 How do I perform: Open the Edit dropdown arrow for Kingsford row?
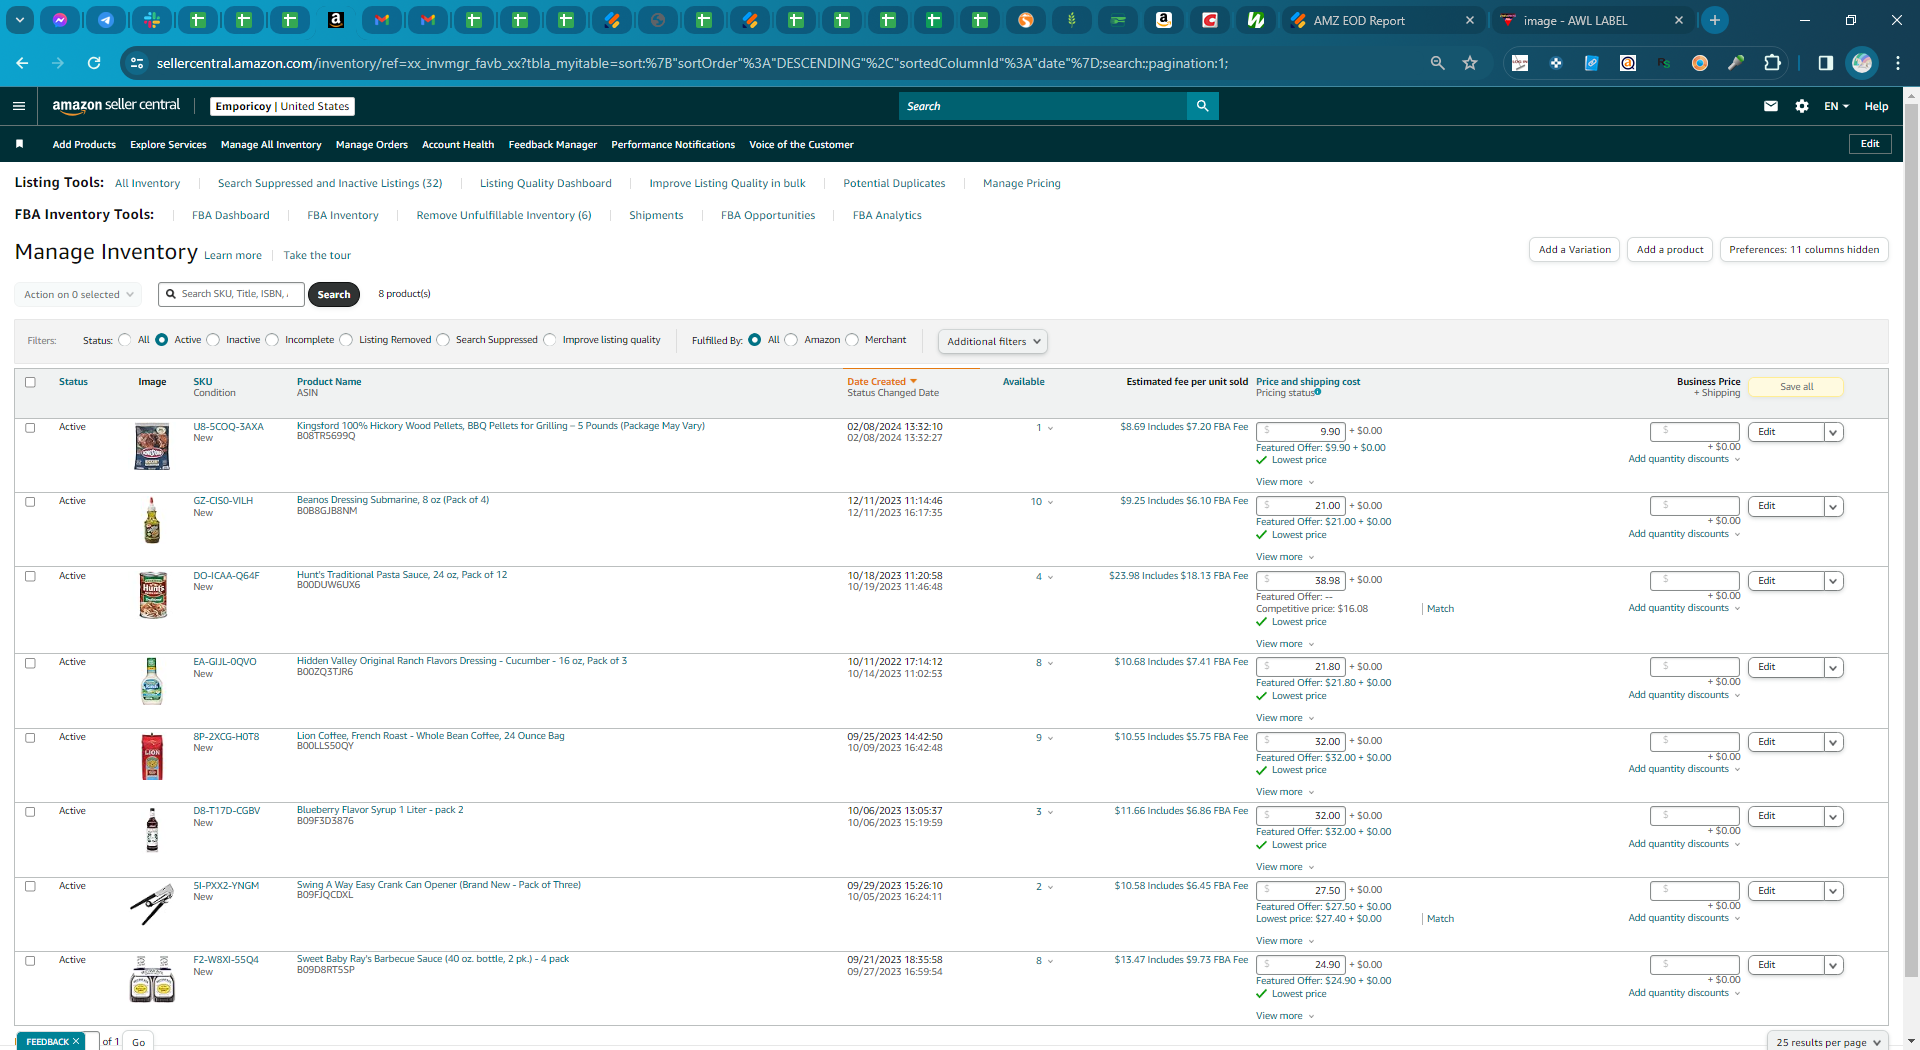(x=1833, y=432)
